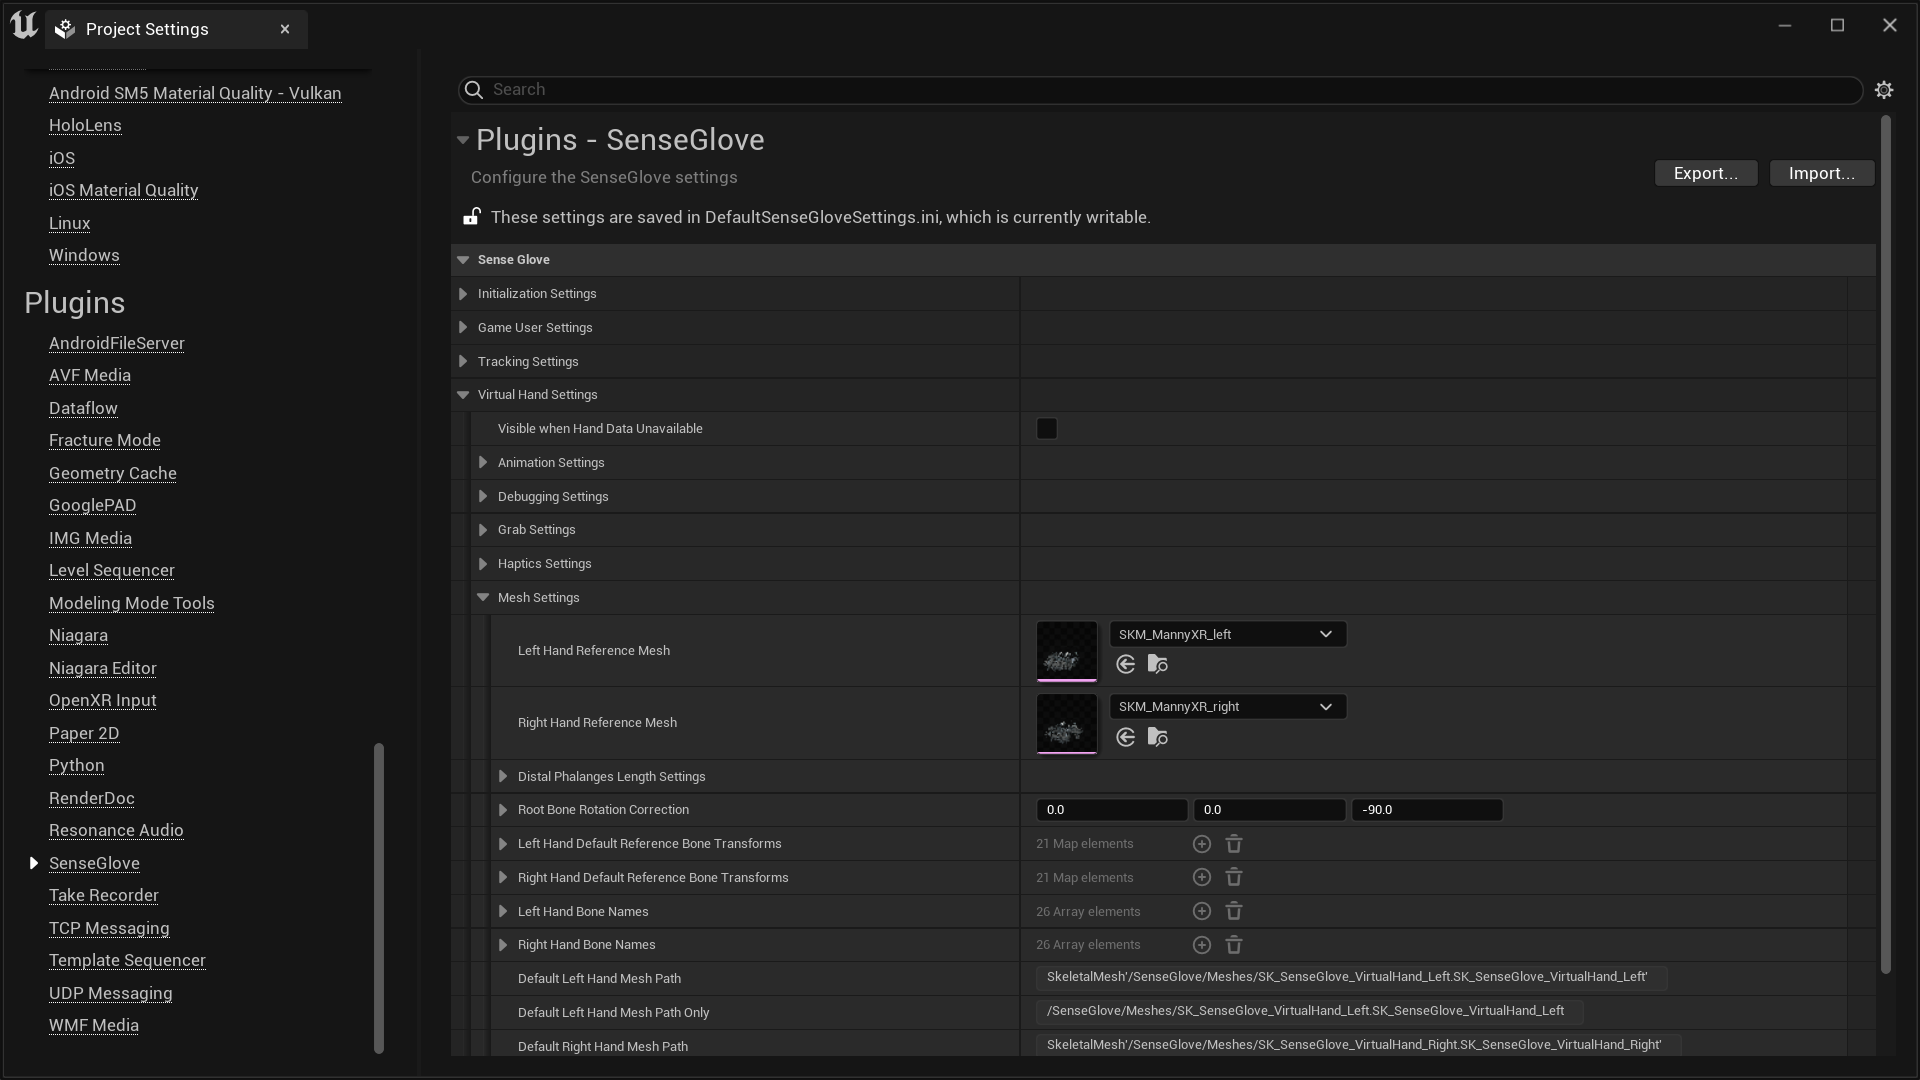Click the SenseGlove plugin in sidebar
Image resolution: width=1920 pixels, height=1080 pixels.
click(x=94, y=862)
